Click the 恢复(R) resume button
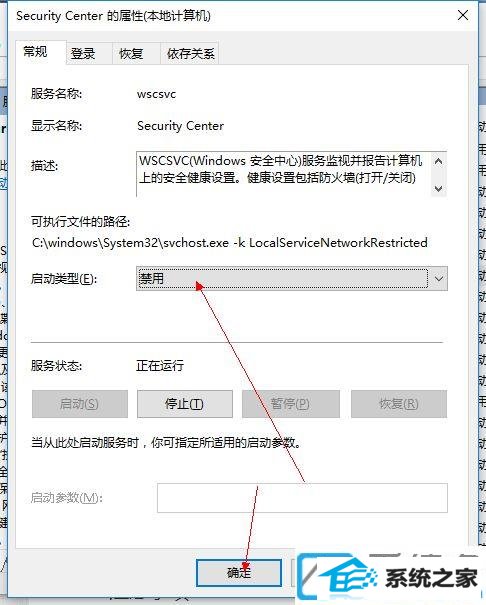This screenshot has height=605, width=486. (x=399, y=404)
